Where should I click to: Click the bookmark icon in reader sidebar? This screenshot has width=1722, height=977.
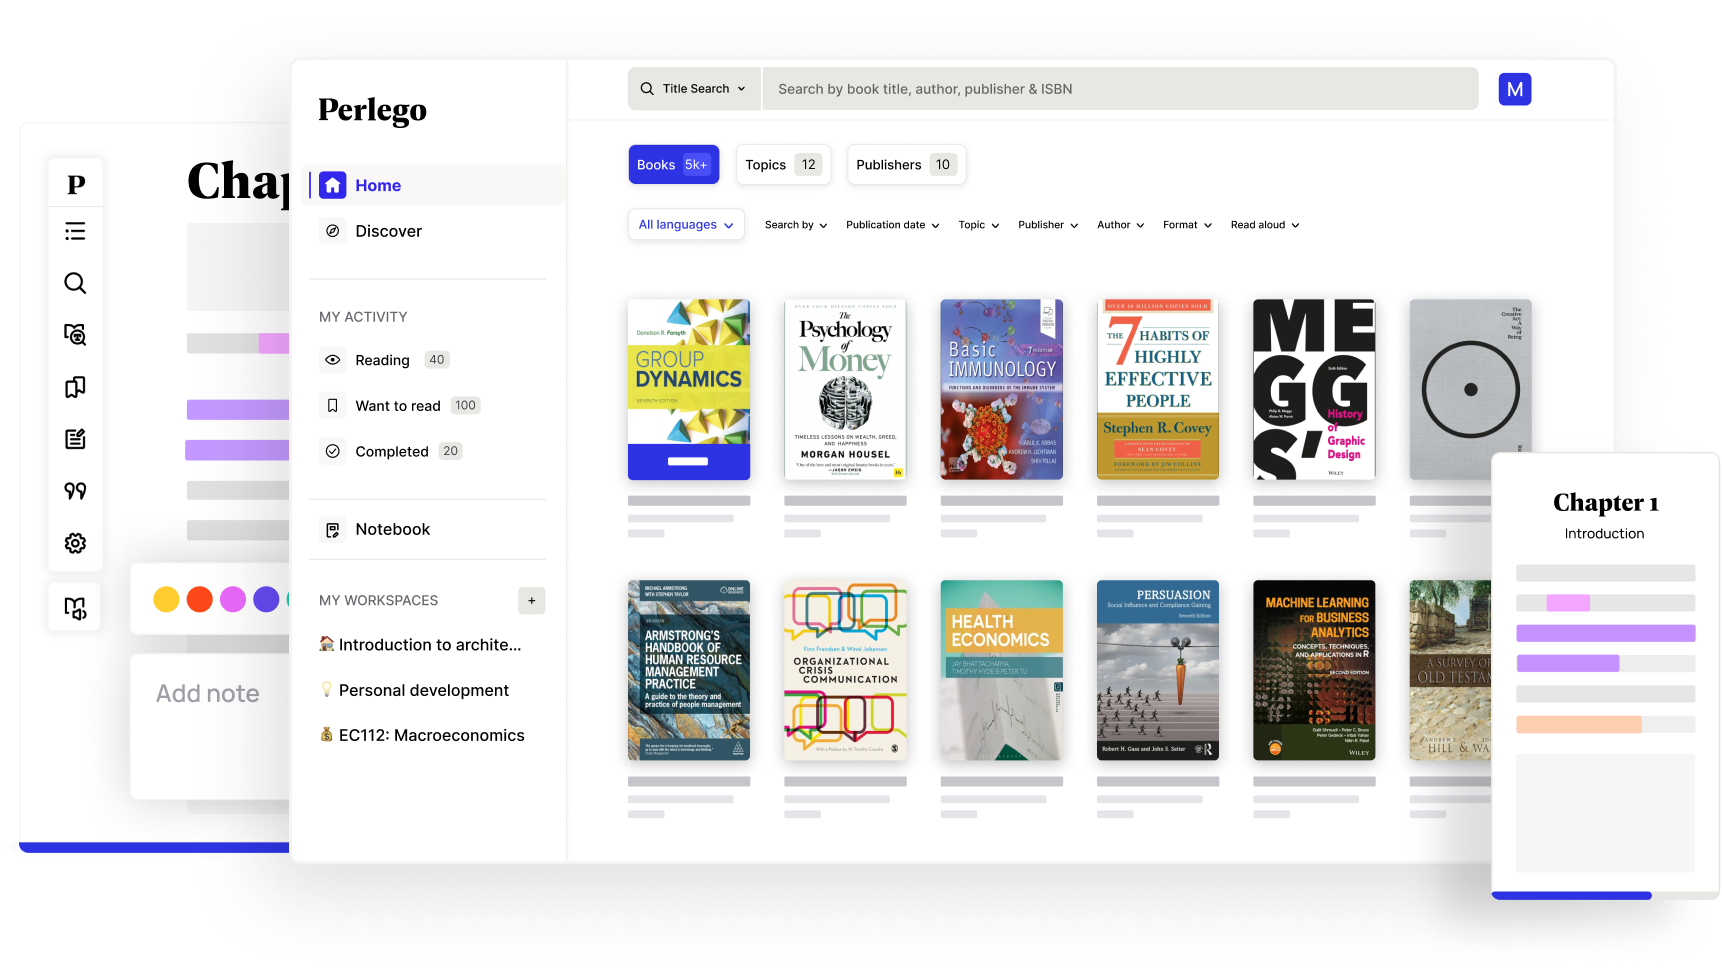pyautogui.click(x=75, y=387)
